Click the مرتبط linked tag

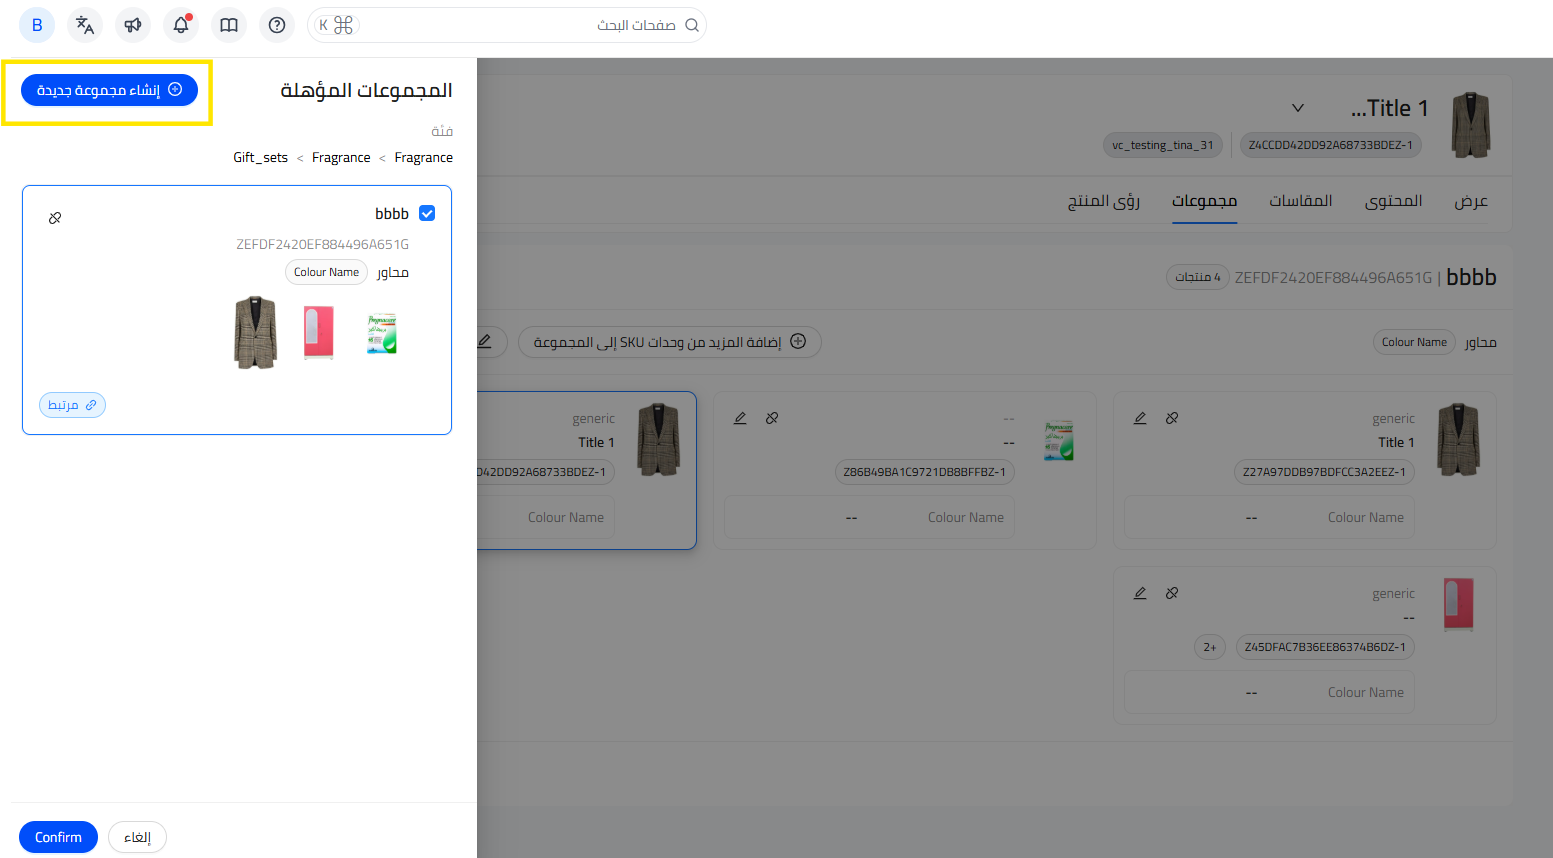72,405
